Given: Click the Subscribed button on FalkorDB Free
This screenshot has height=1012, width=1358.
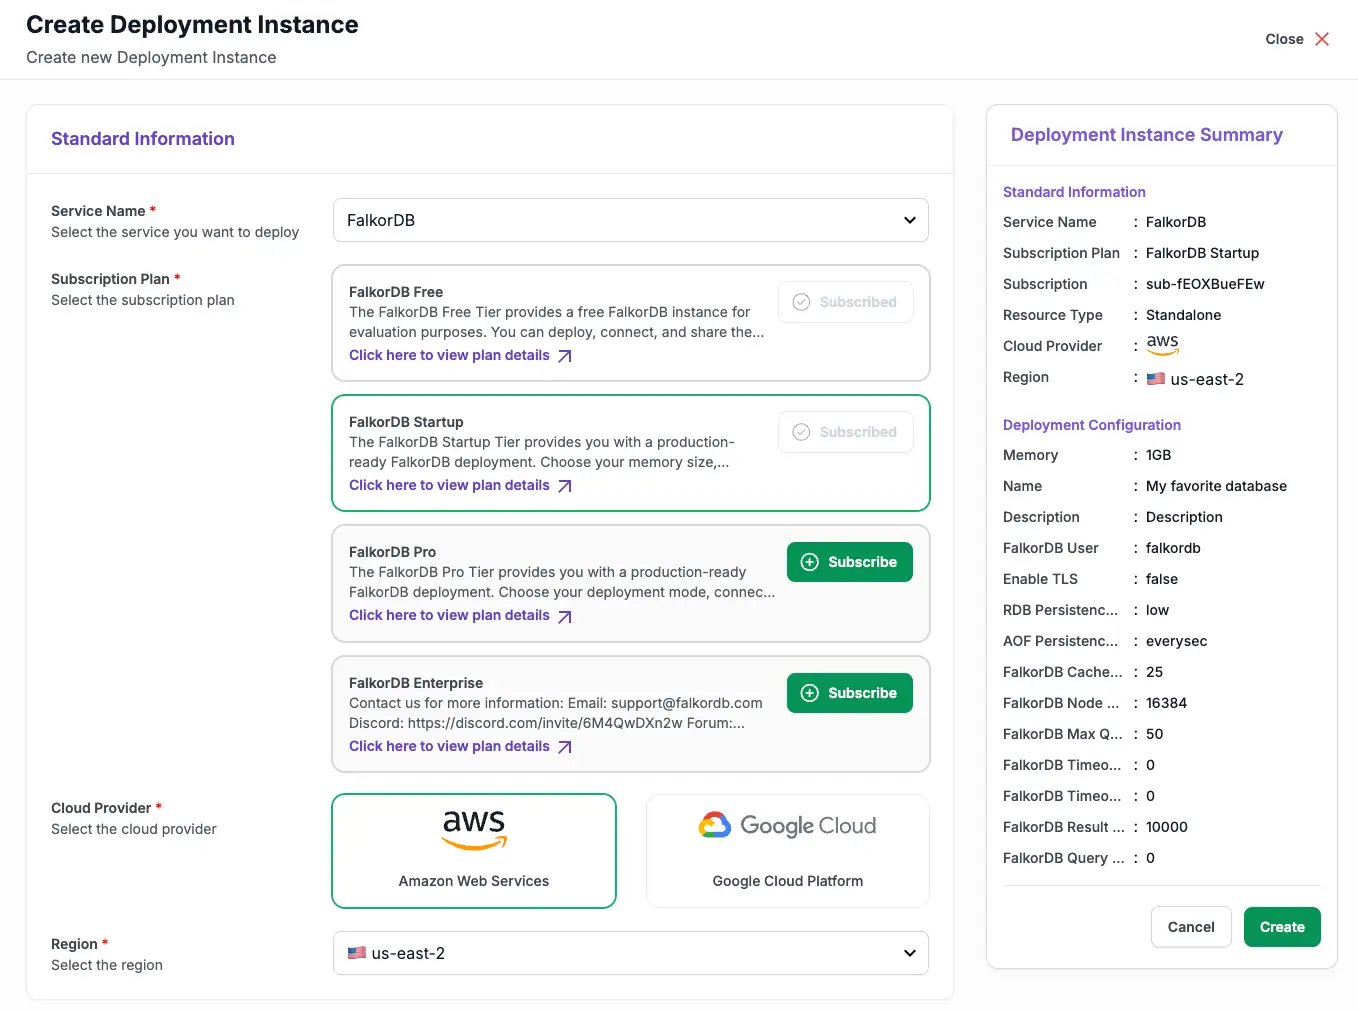Looking at the screenshot, I should (x=846, y=302).
